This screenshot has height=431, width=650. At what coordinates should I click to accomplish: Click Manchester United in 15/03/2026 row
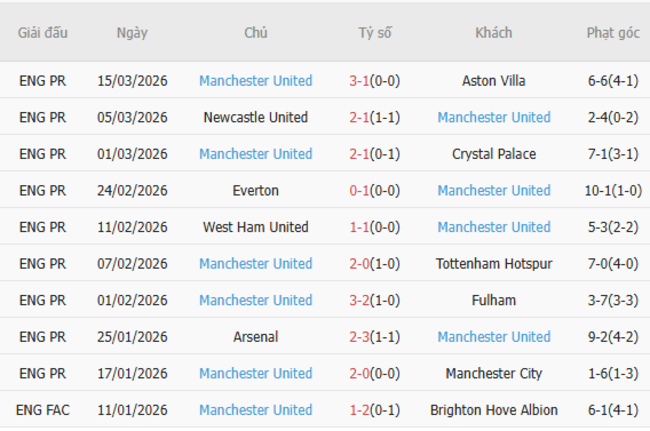tap(255, 81)
